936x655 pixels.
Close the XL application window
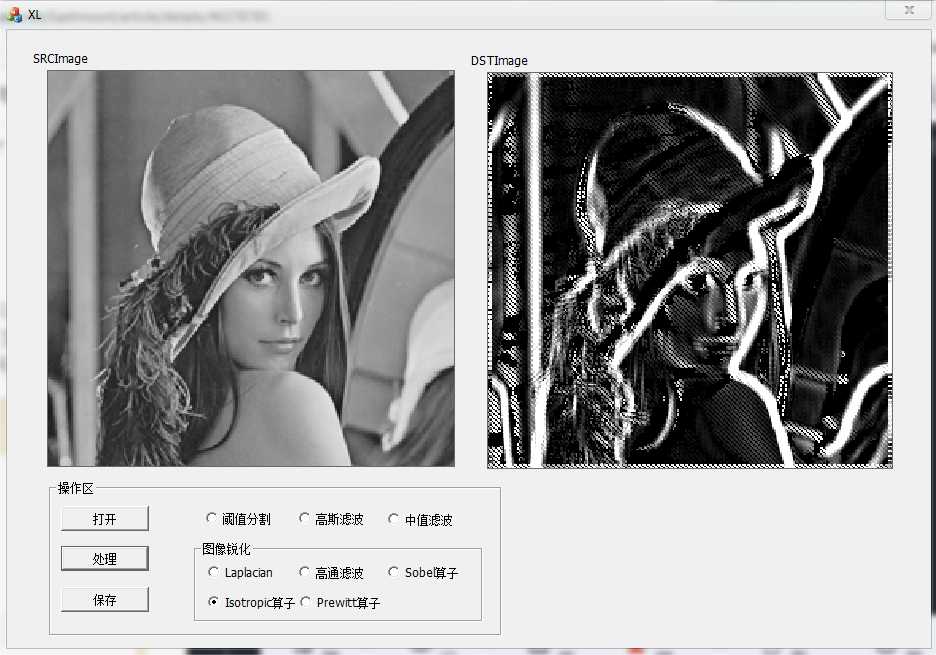908,10
